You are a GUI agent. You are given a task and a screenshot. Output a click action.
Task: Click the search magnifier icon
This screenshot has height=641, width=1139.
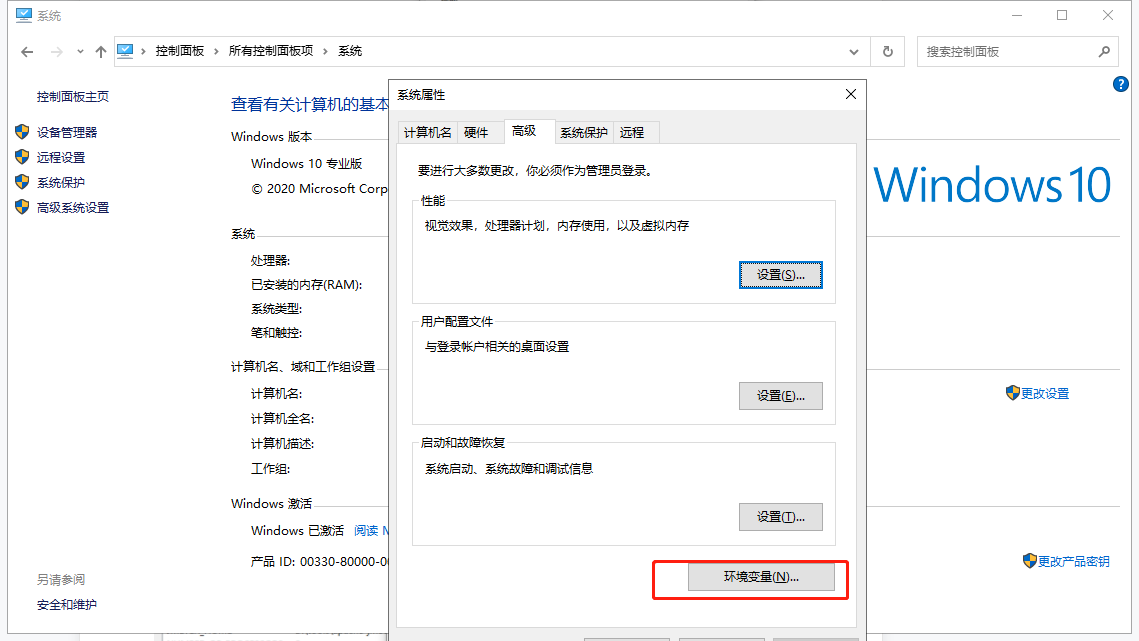pos(1104,52)
